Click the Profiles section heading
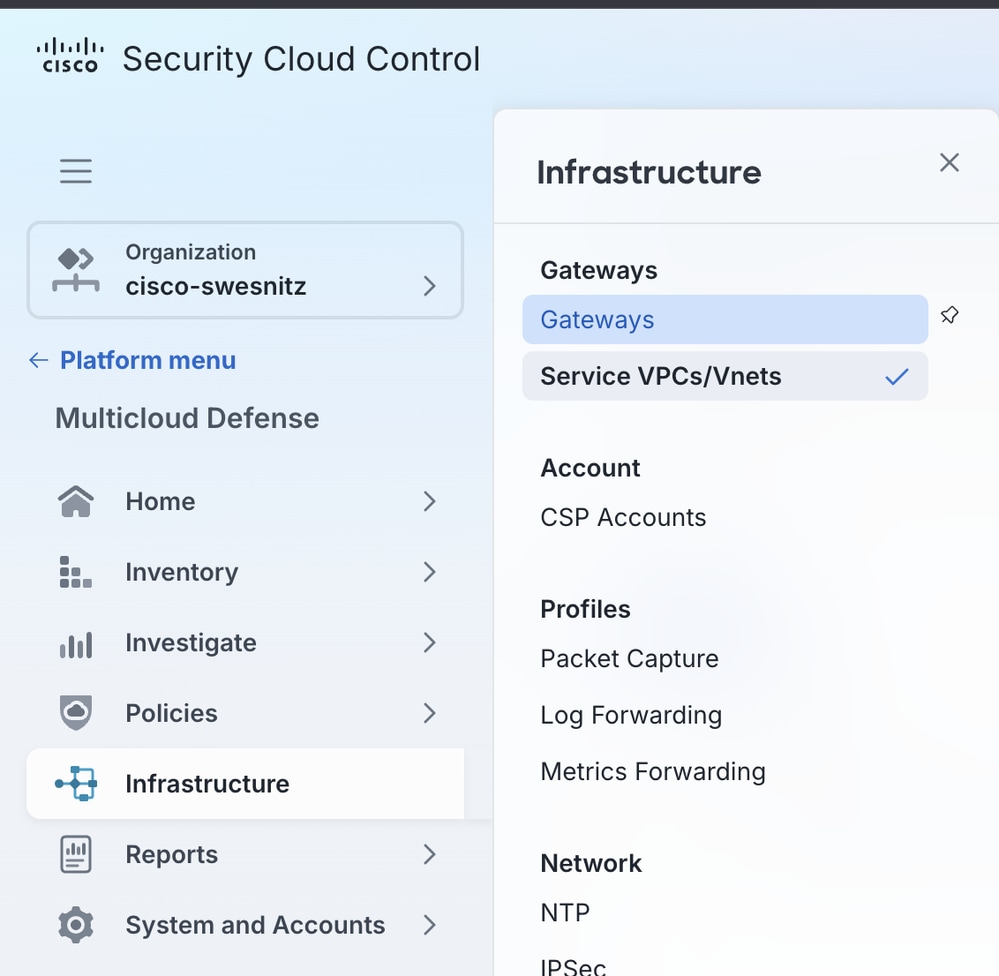This screenshot has width=999, height=976. click(x=586, y=610)
